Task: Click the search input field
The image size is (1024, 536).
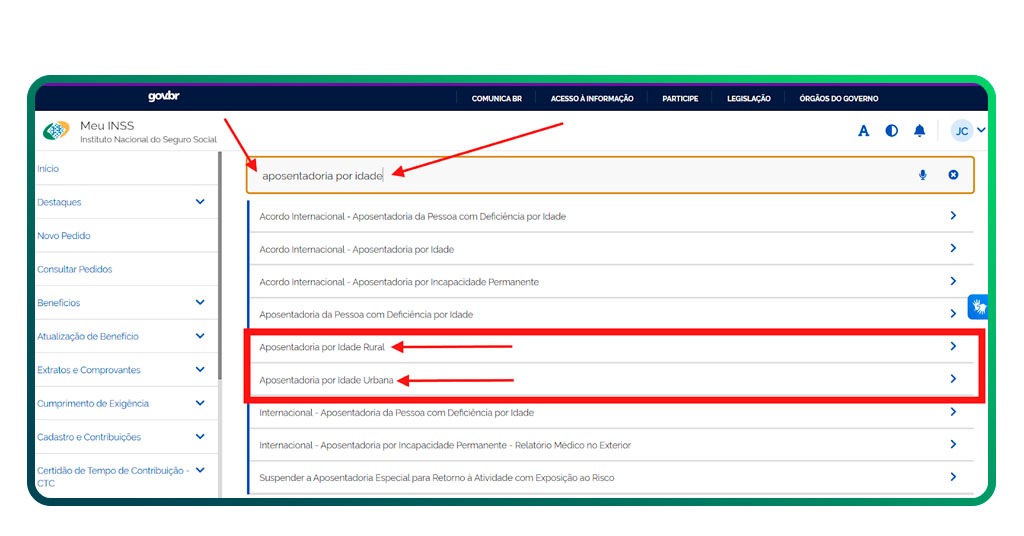Action: pyautogui.click(x=600, y=175)
